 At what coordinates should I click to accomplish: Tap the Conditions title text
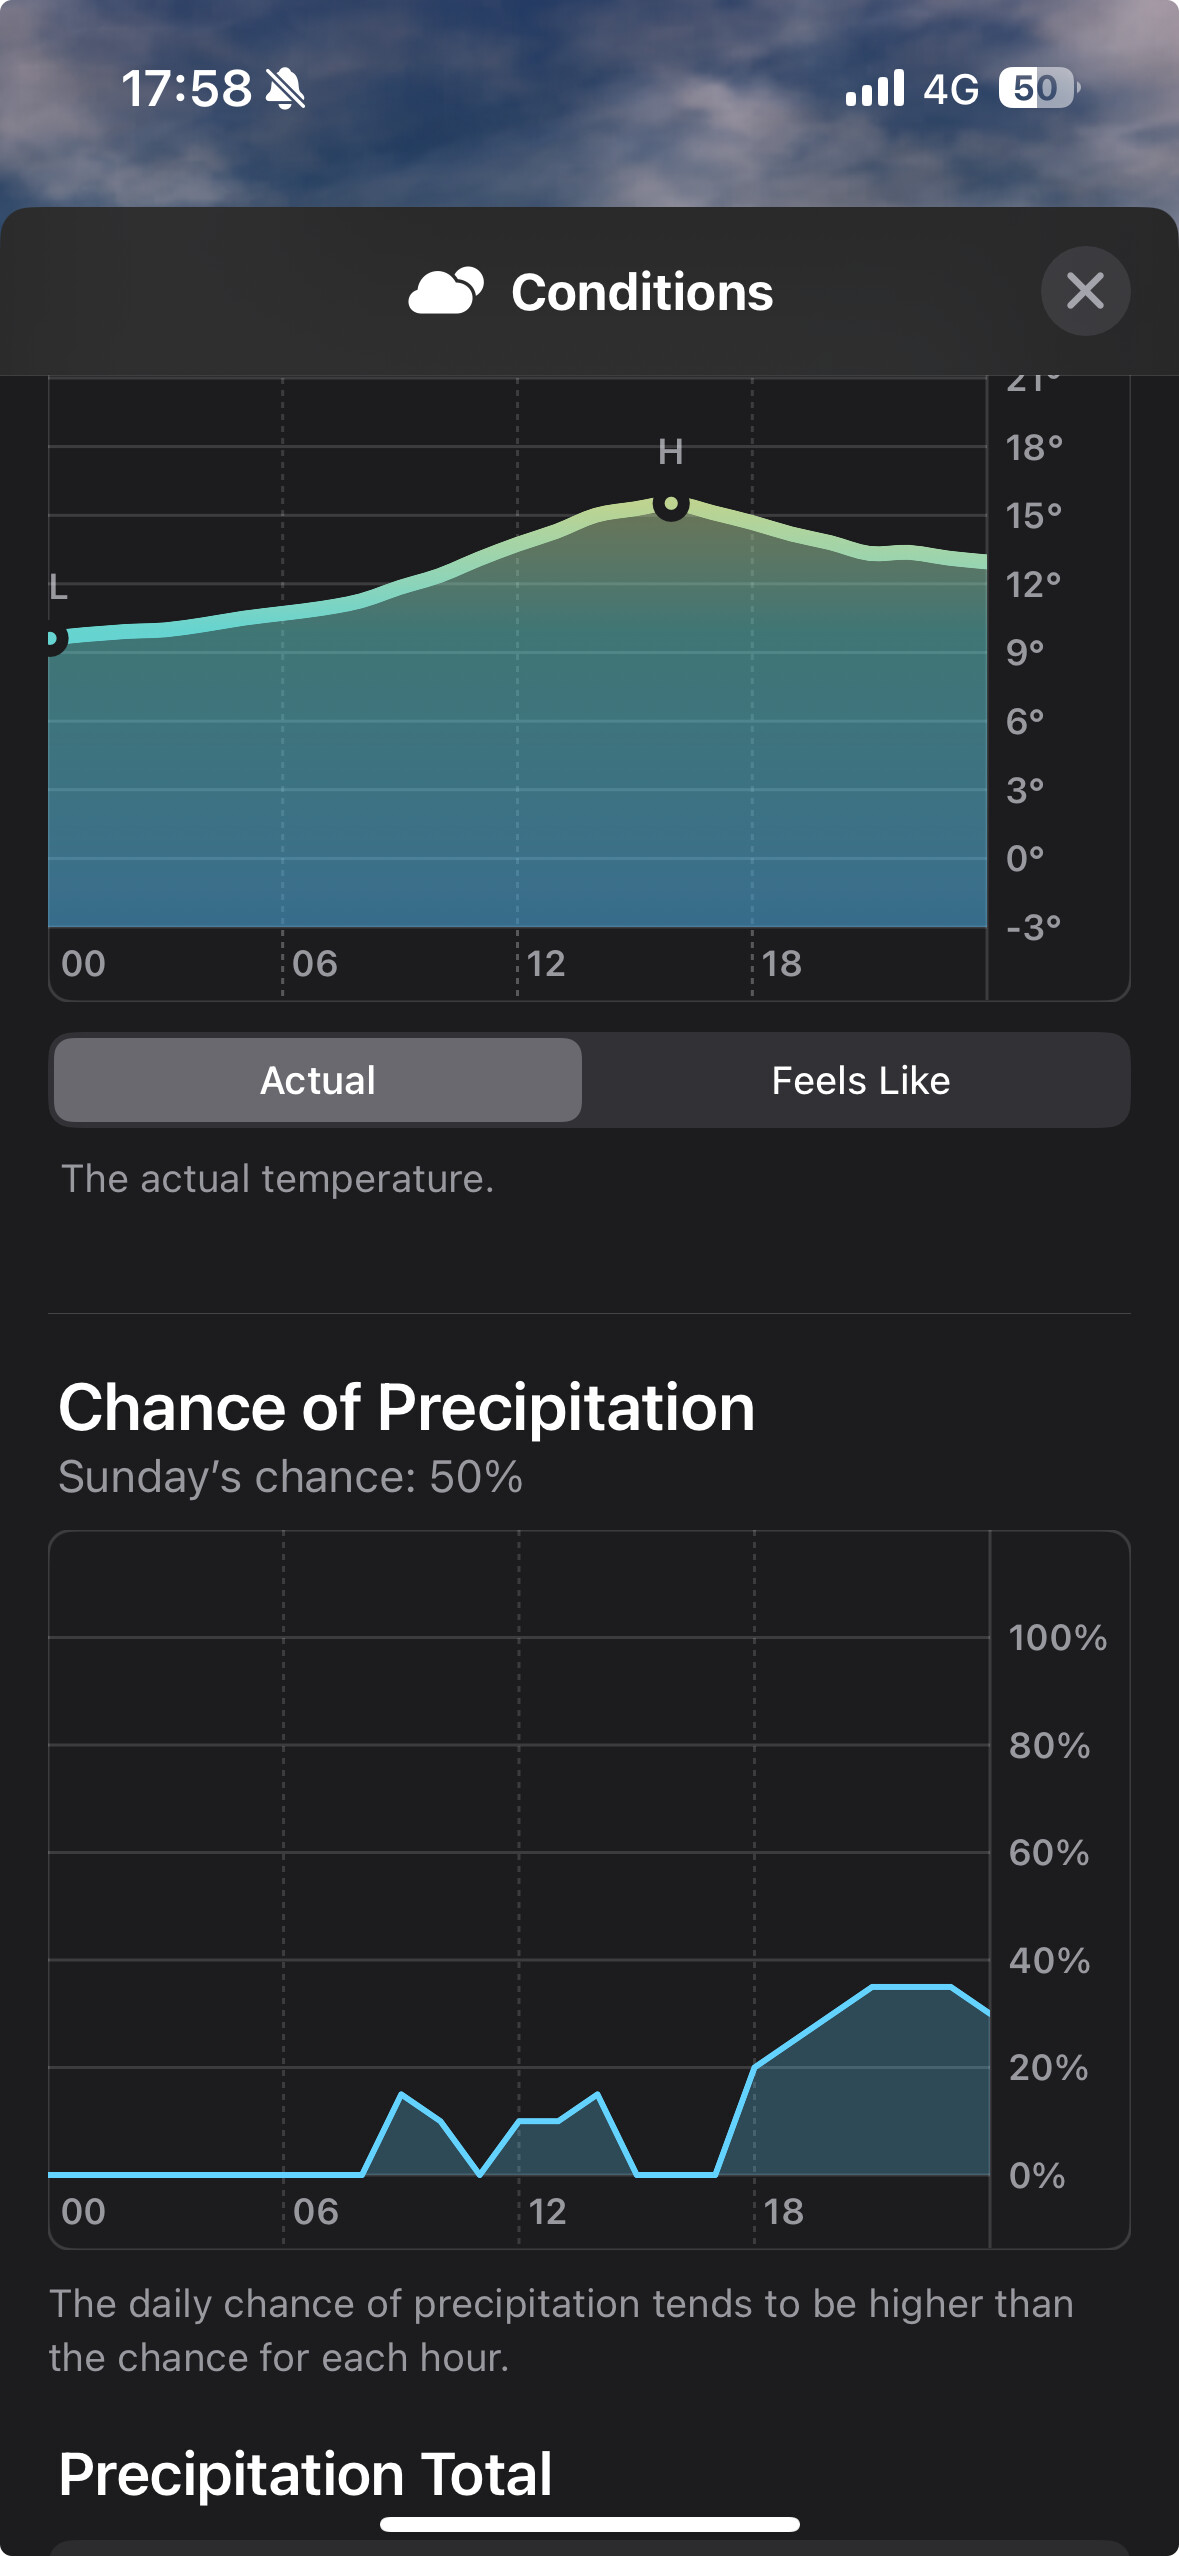(x=642, y=292)
